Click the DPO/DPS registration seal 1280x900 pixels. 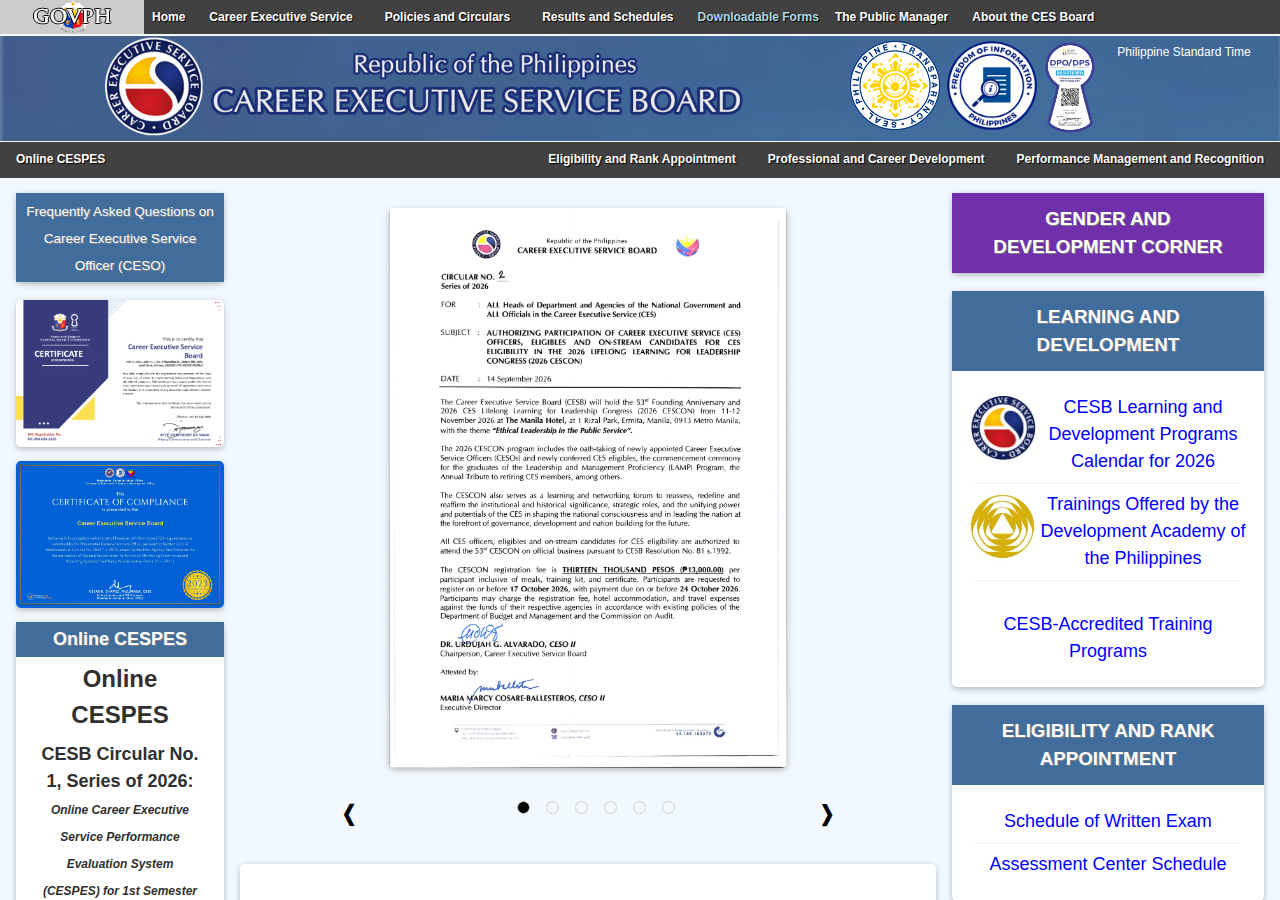click(1070, 87)
